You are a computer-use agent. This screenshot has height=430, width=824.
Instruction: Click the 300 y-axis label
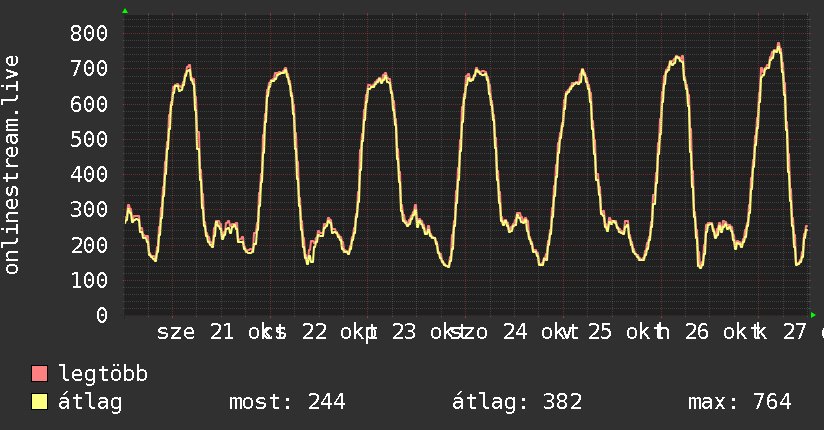point(89,210)
